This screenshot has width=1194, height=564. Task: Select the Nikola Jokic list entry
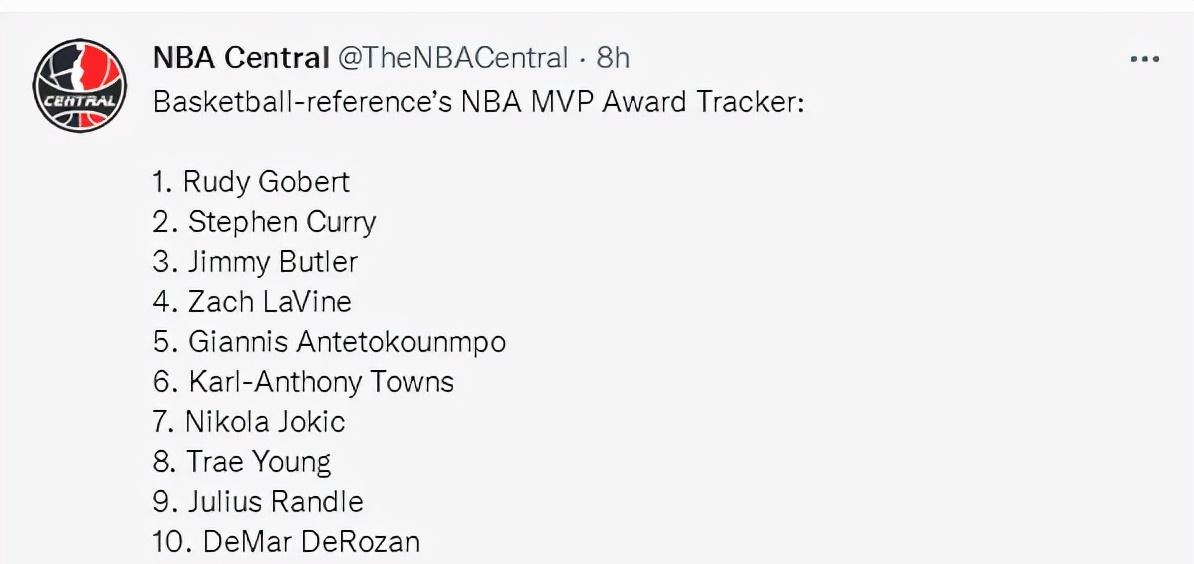pyautogui.click(x=249, y=422)
